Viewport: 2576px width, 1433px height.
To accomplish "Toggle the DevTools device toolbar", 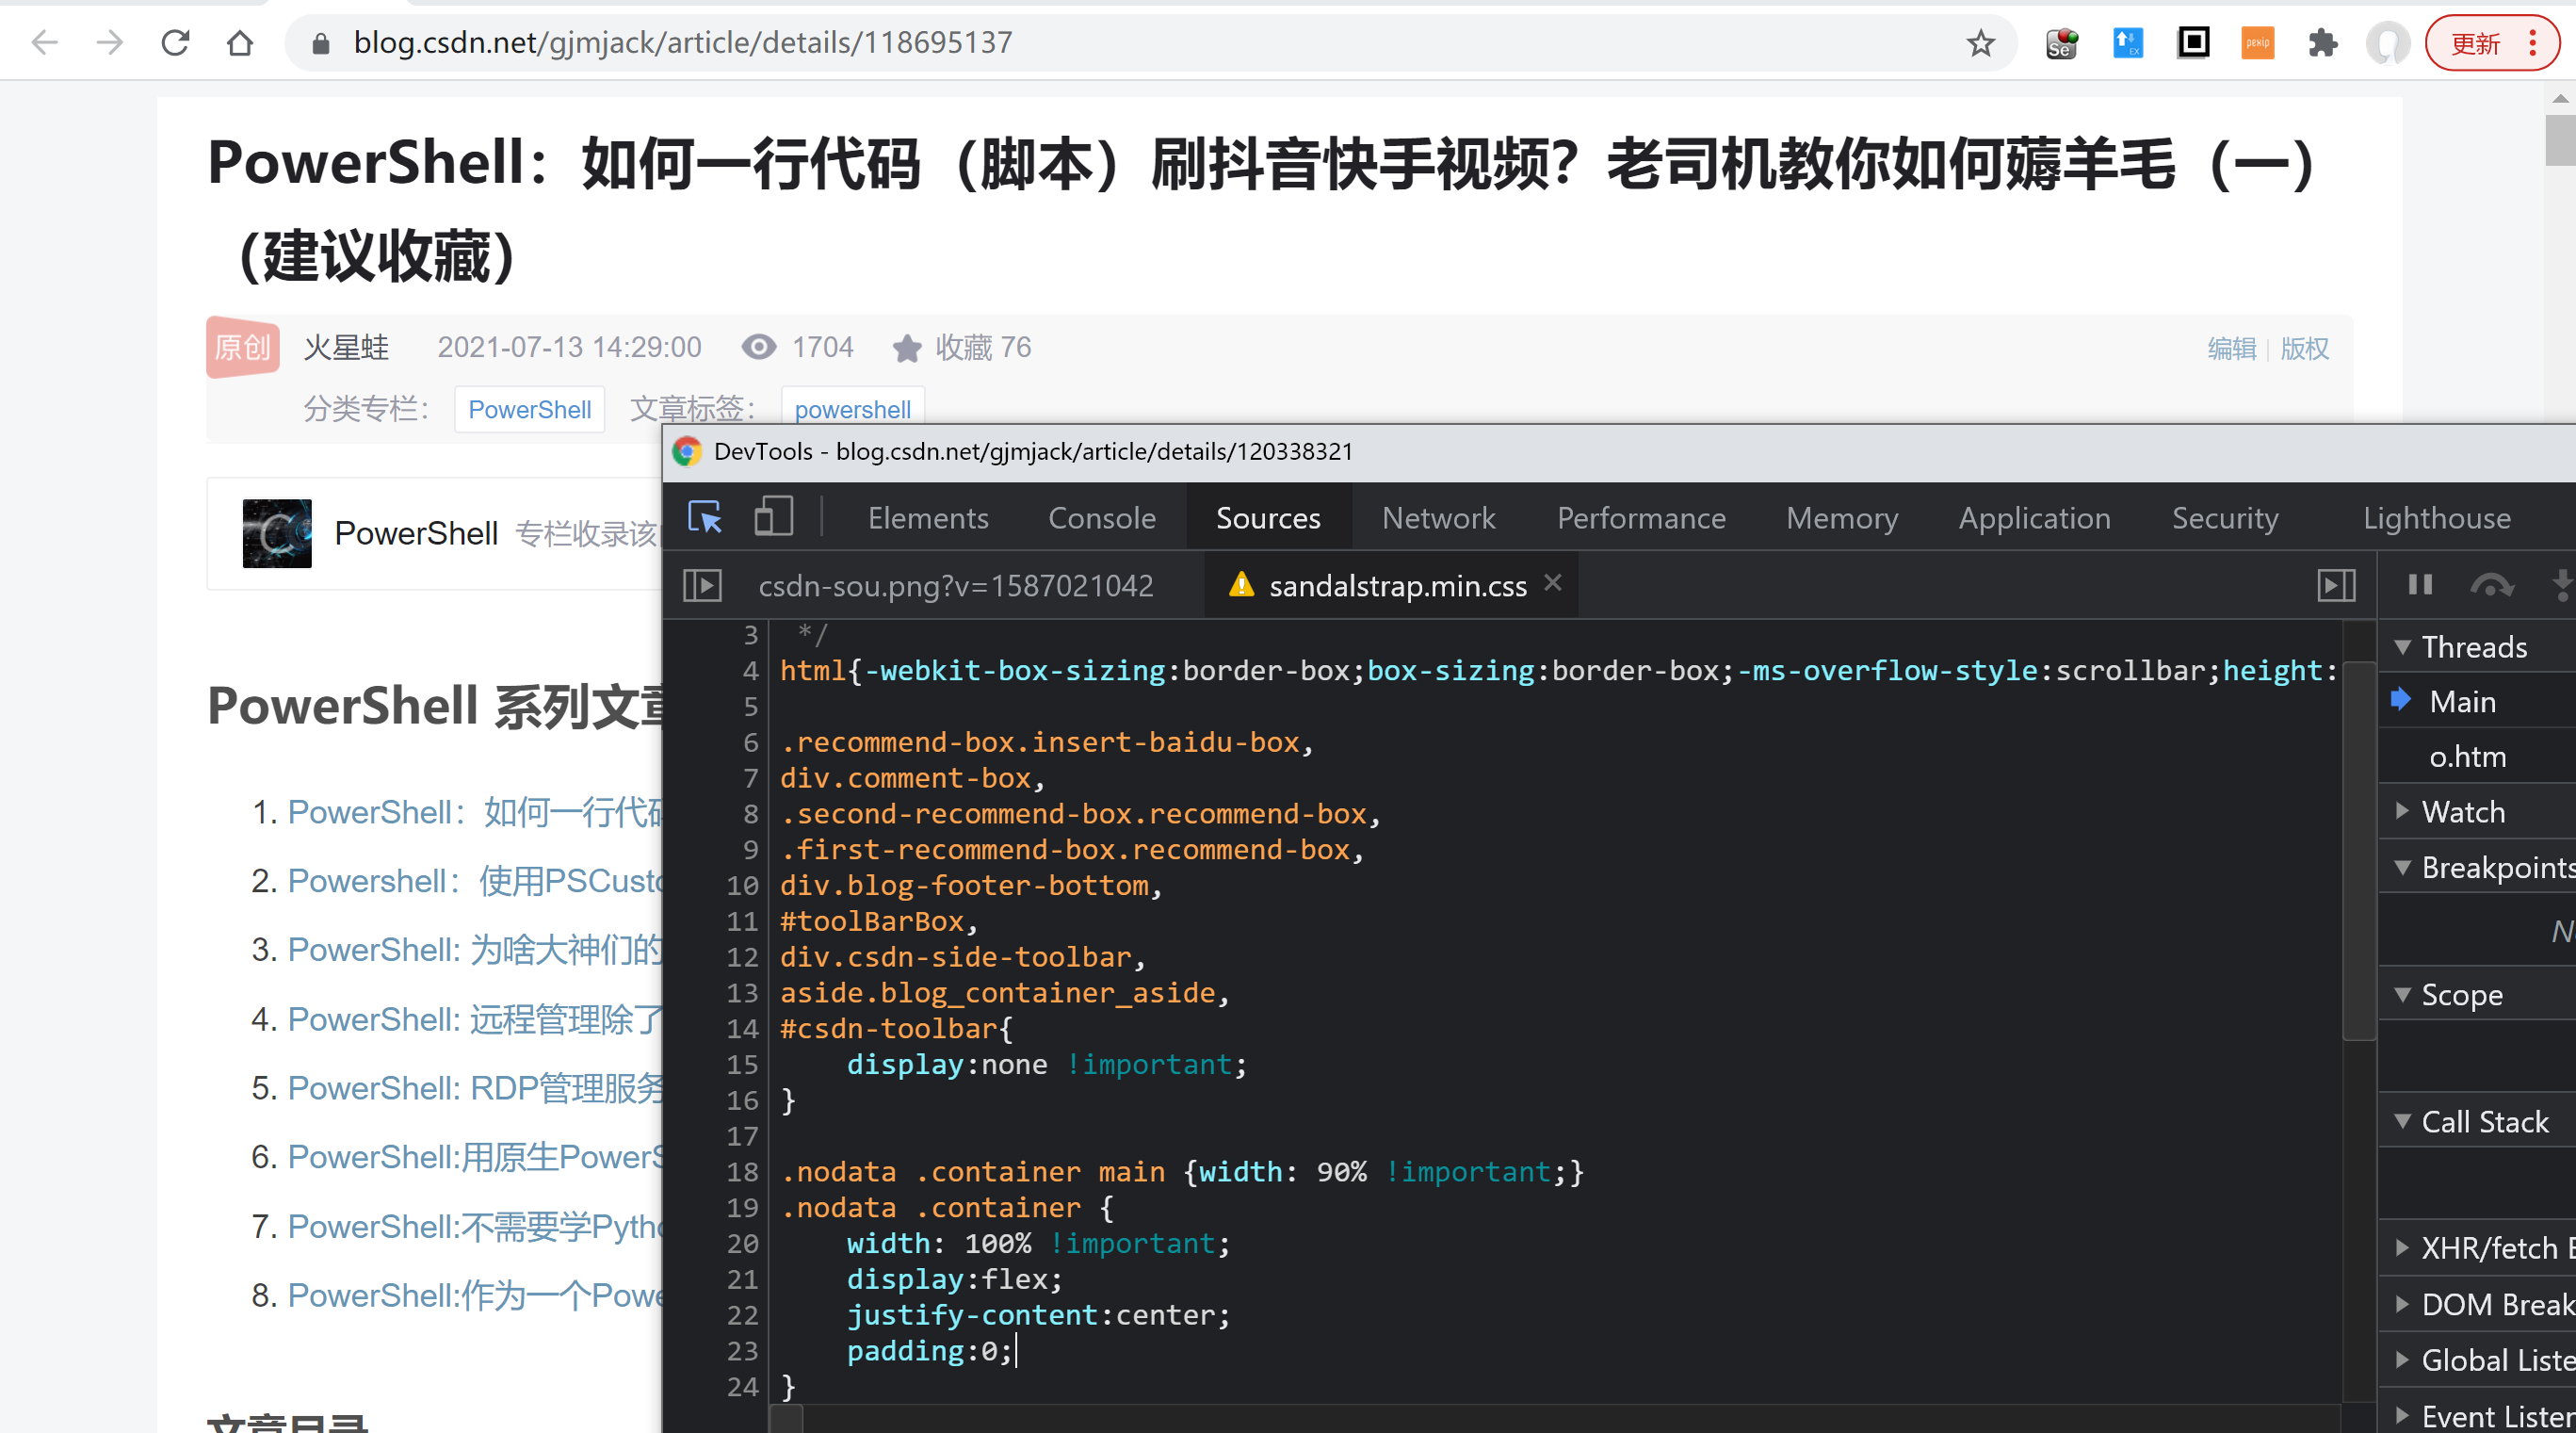I will pos(773,518).
